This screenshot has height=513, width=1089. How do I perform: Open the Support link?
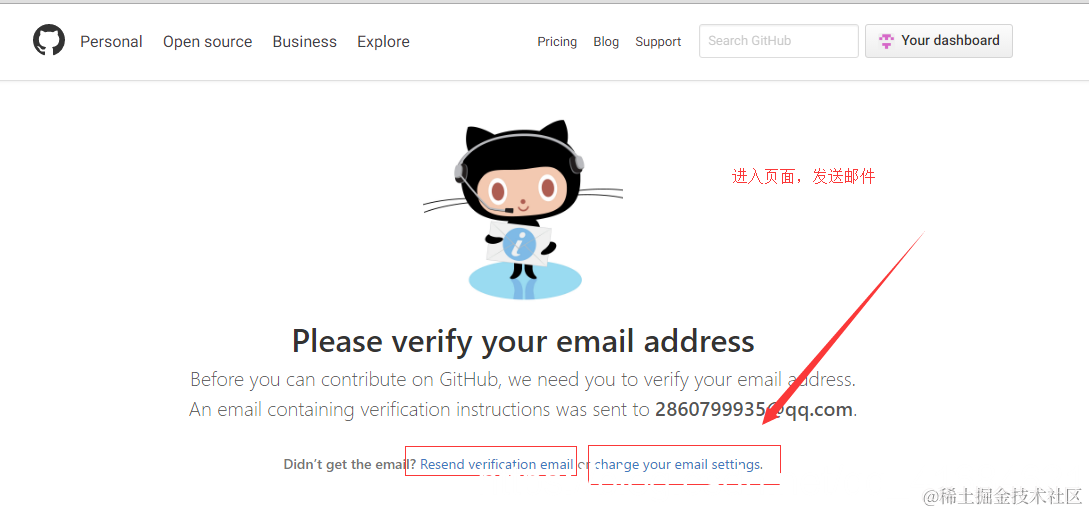coord(658,42)
